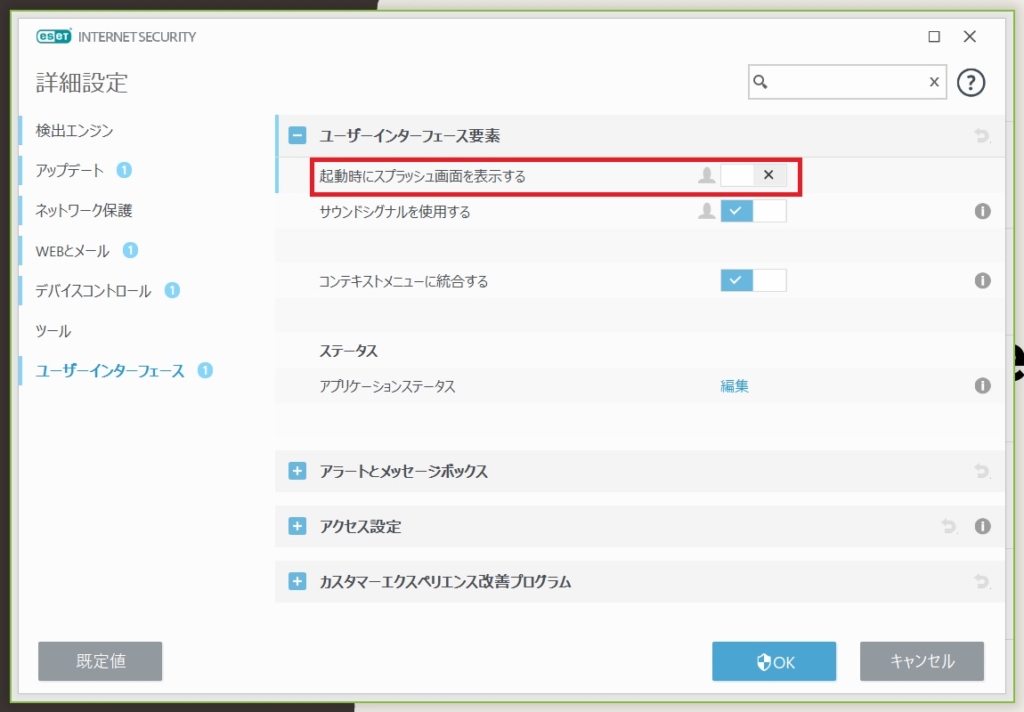1024x712 pixels.
Task: Open アップデート category
Action: click(x=69, y=170)
